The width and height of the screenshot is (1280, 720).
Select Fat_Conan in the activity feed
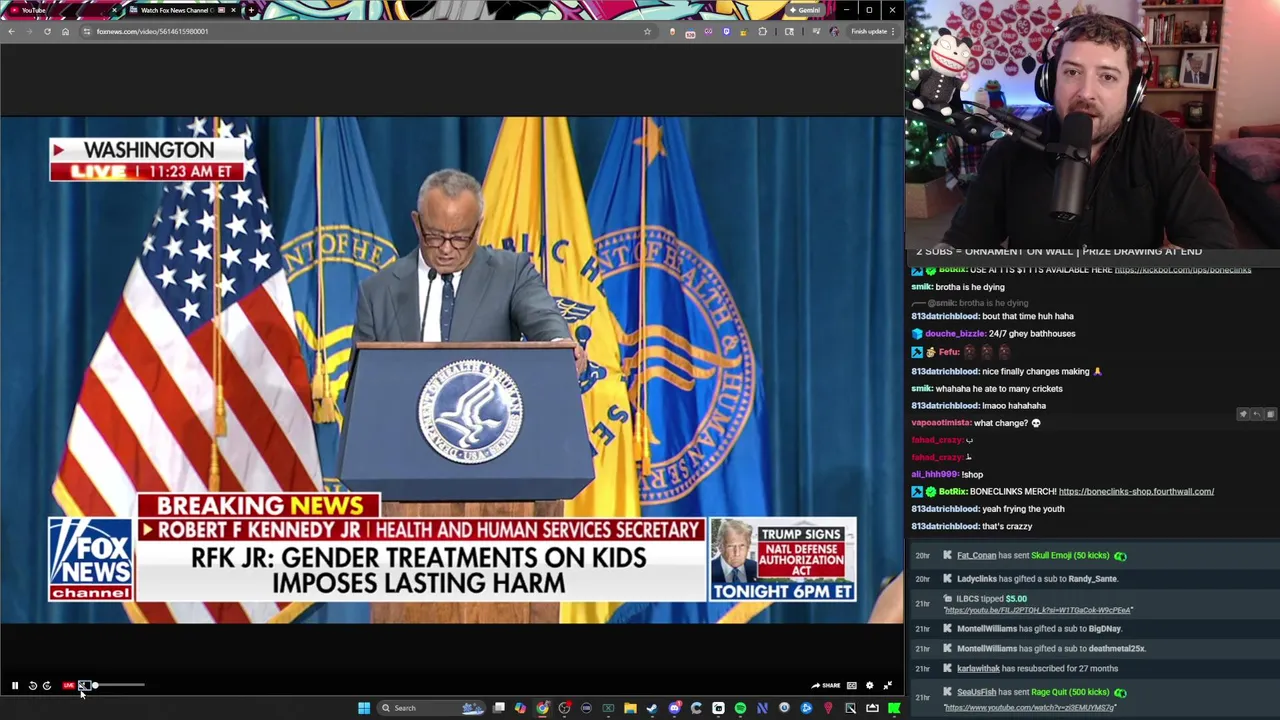976,556
